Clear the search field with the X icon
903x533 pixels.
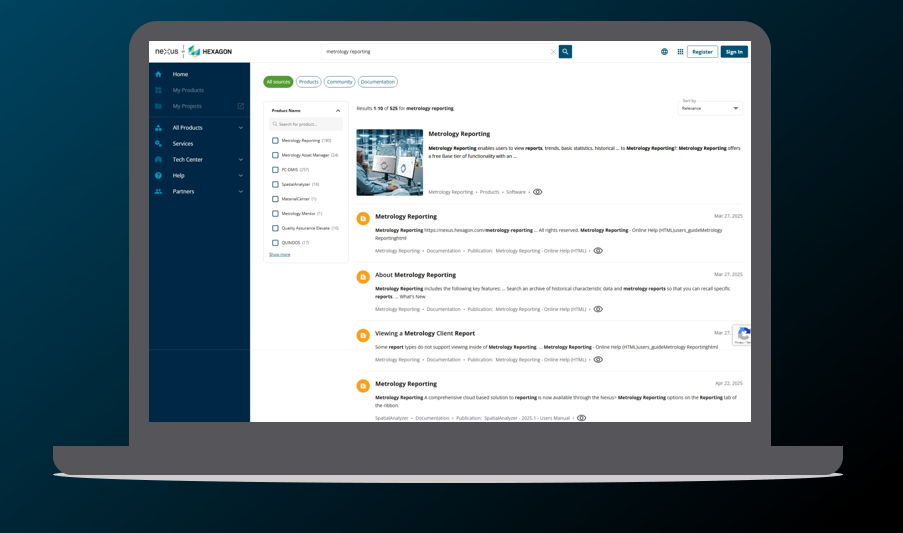(x=553, y=52)
